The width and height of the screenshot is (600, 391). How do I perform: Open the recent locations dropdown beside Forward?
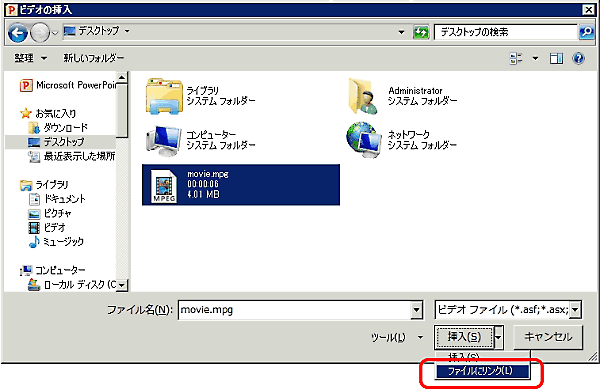[55, 33]
